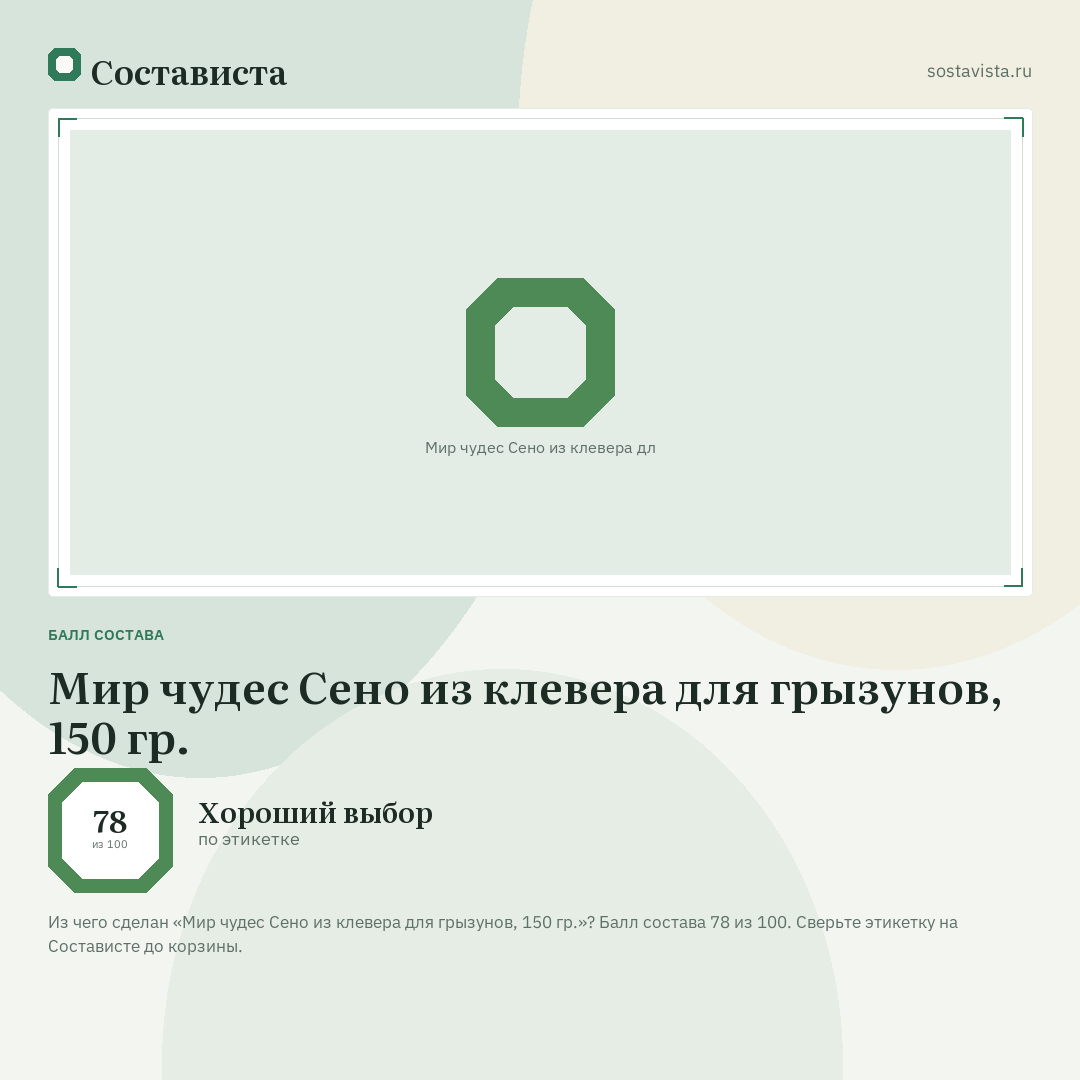Click the 'Хороший выбор' rating text
Image resolution: width=1080 pixels, height=1080 pixels.
[315, 813]
